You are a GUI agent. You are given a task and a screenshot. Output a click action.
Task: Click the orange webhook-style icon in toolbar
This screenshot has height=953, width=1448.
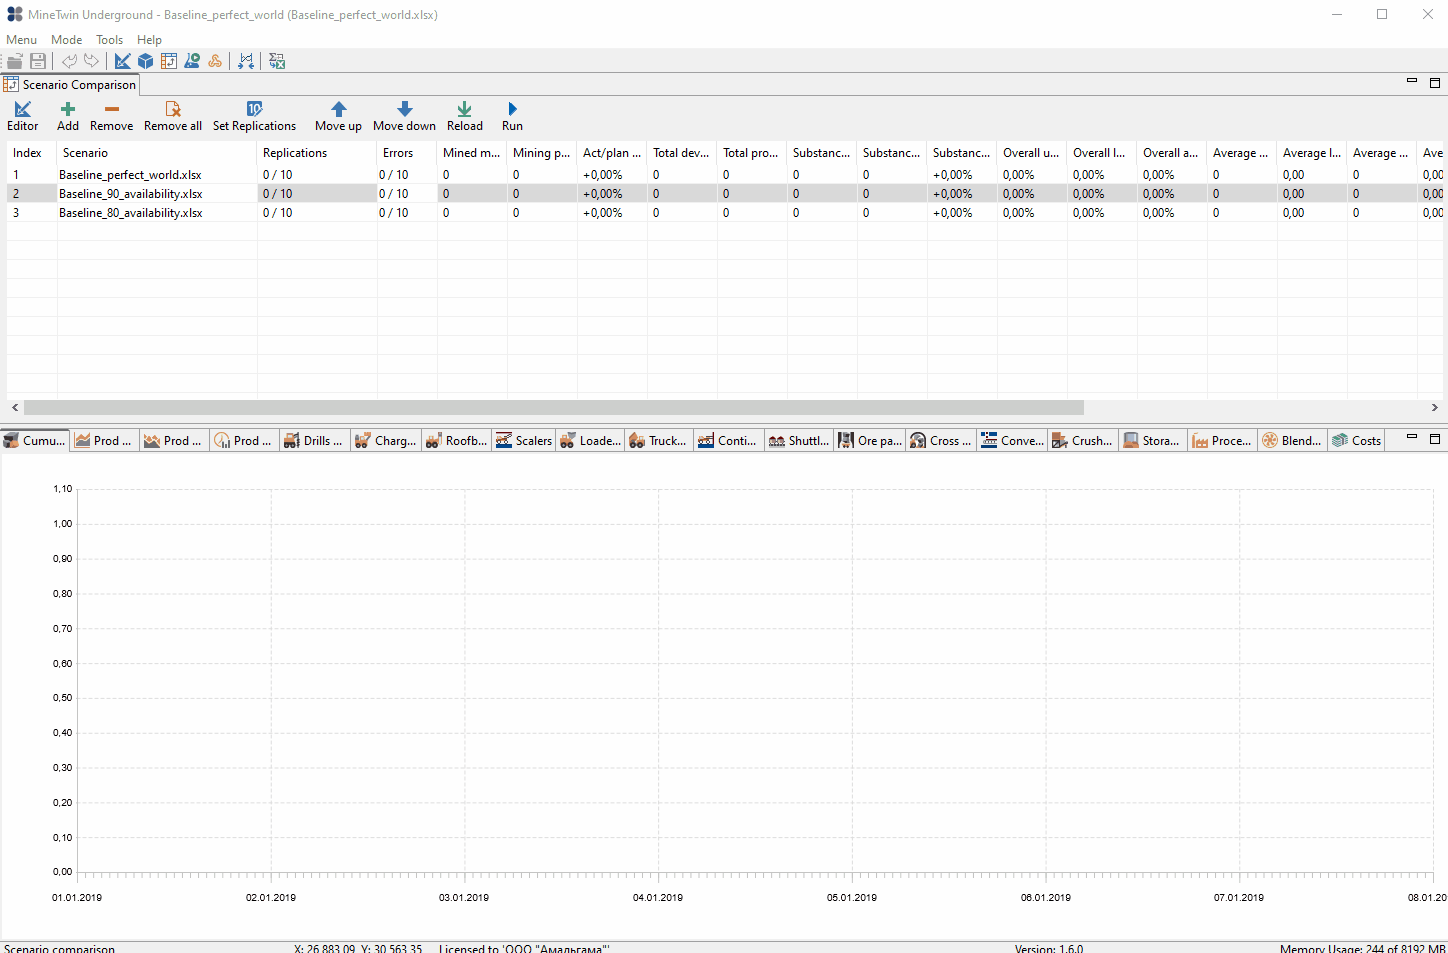click(x=215, y=61)
